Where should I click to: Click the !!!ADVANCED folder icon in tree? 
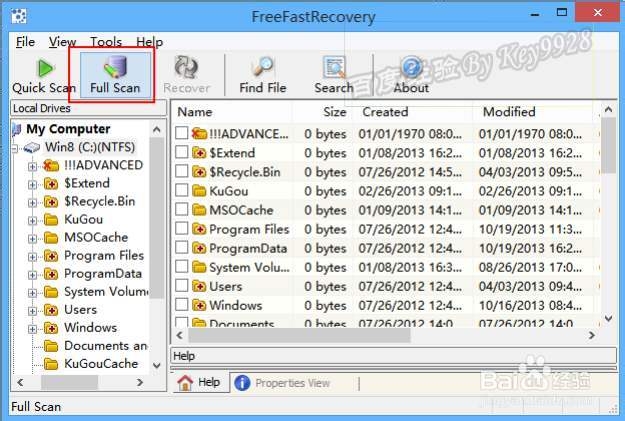click(51, 165)
